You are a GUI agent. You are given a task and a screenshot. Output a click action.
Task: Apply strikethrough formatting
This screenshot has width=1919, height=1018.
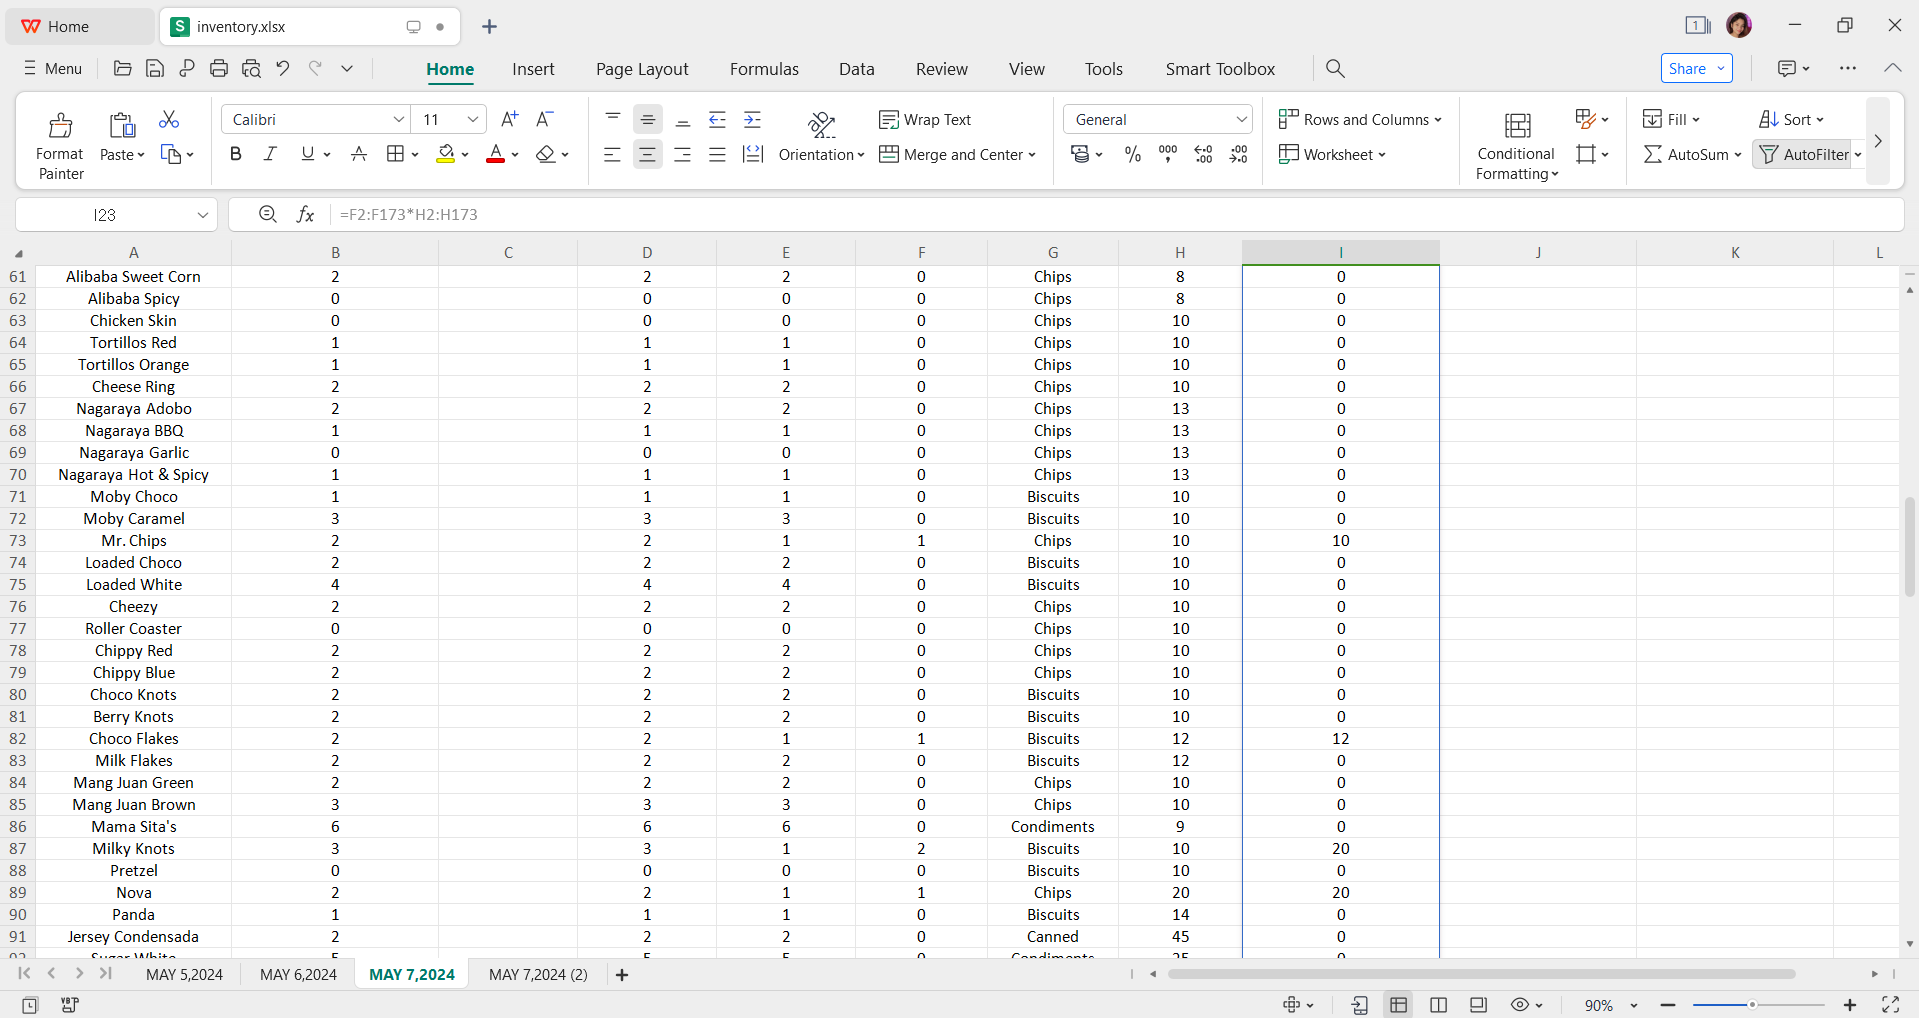click(359, 154)
